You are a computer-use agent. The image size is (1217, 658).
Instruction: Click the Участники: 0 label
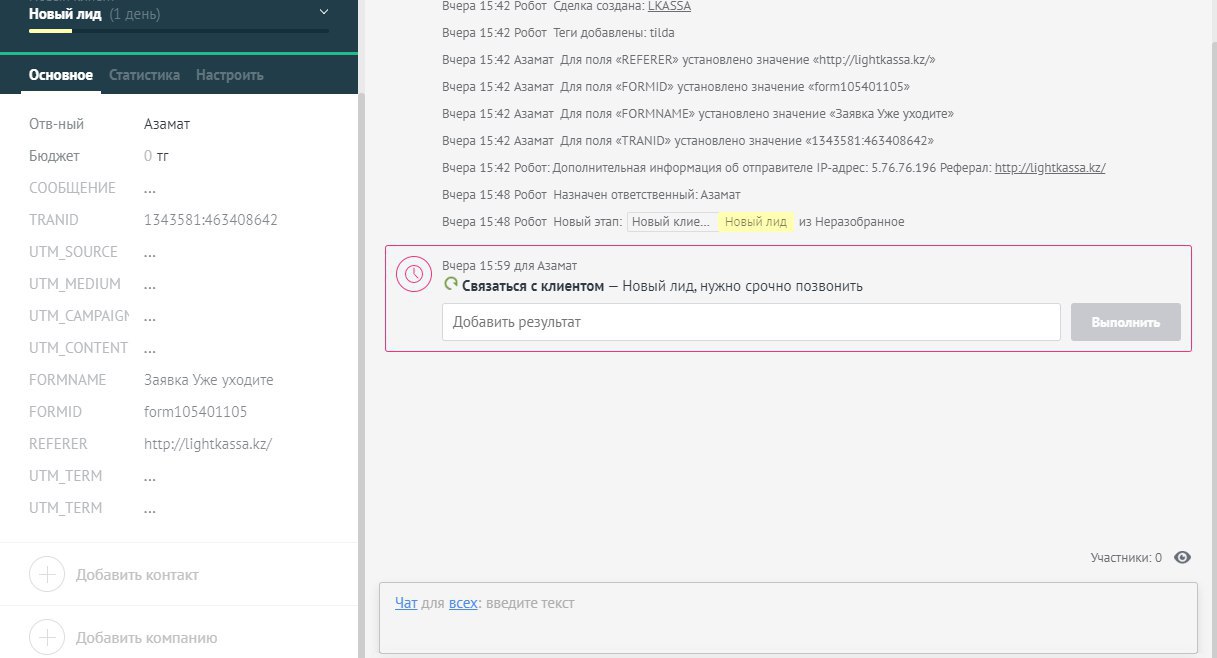1126,558
